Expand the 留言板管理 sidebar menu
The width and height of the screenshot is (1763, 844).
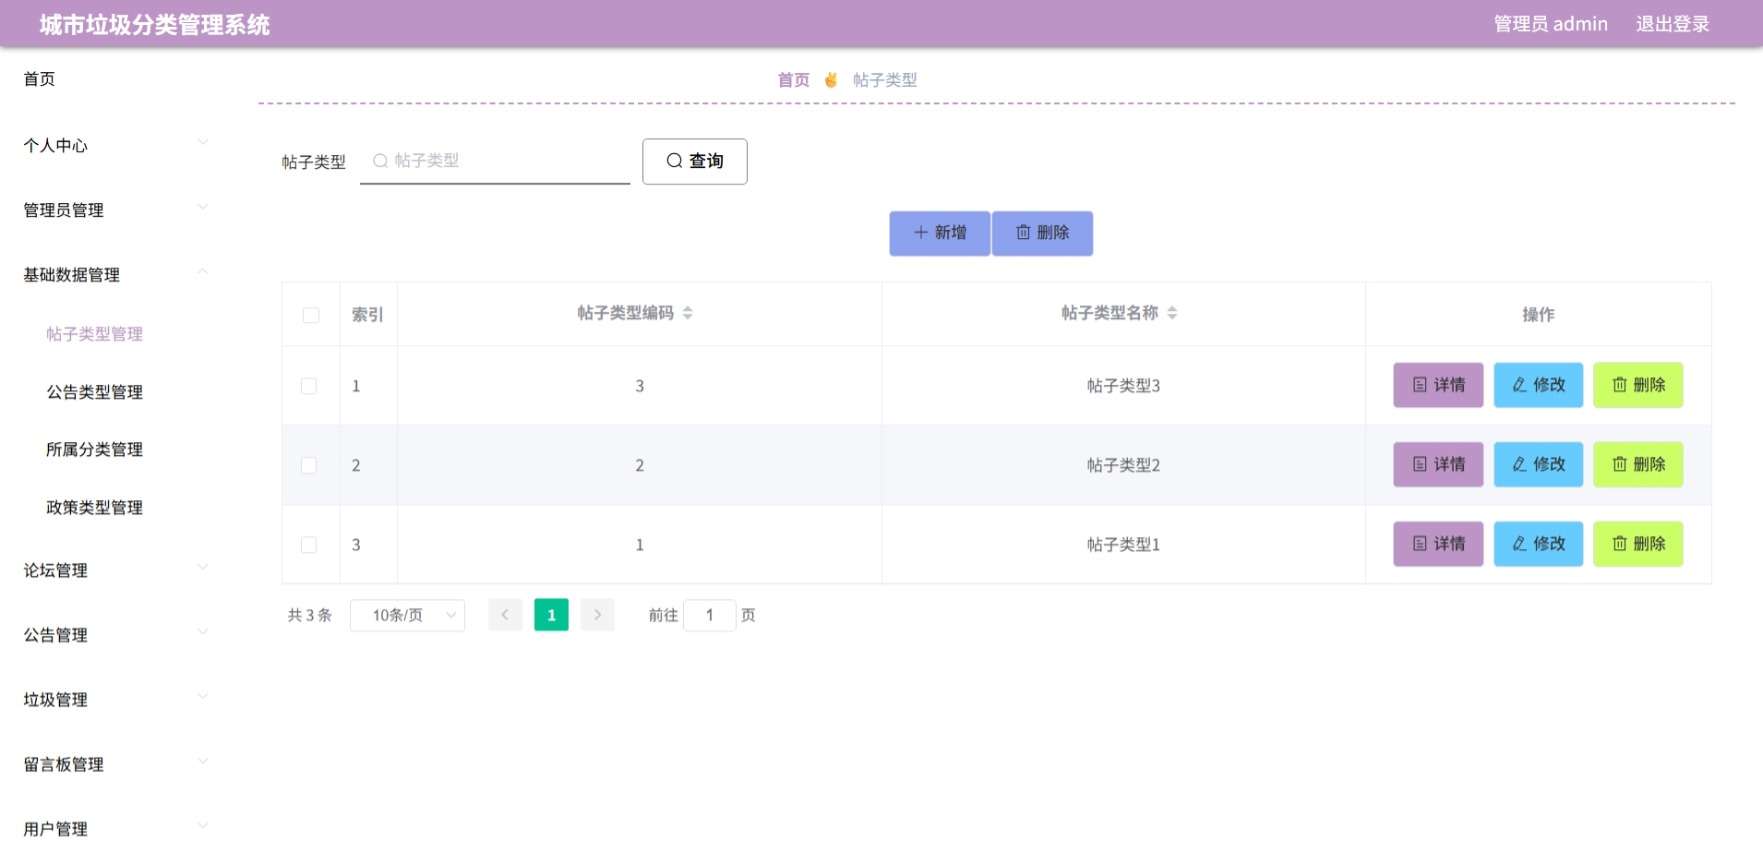[x=116, y=765]
